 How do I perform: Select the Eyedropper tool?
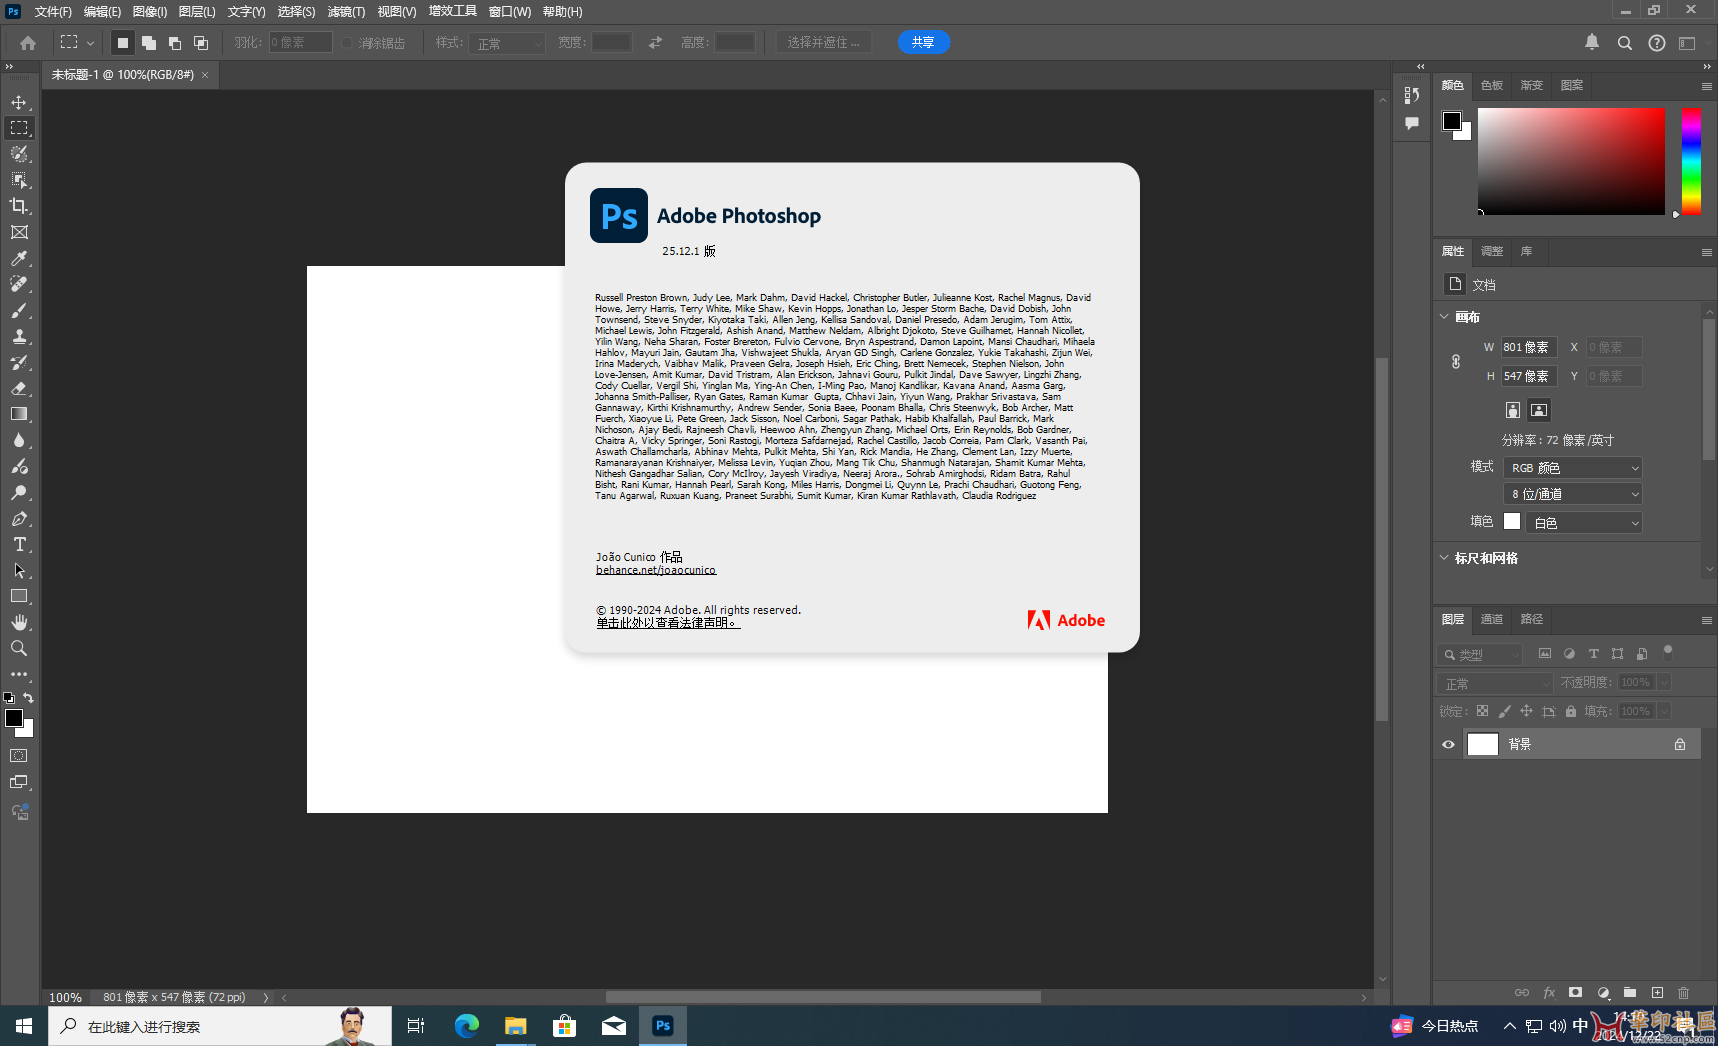coord(19,258)
